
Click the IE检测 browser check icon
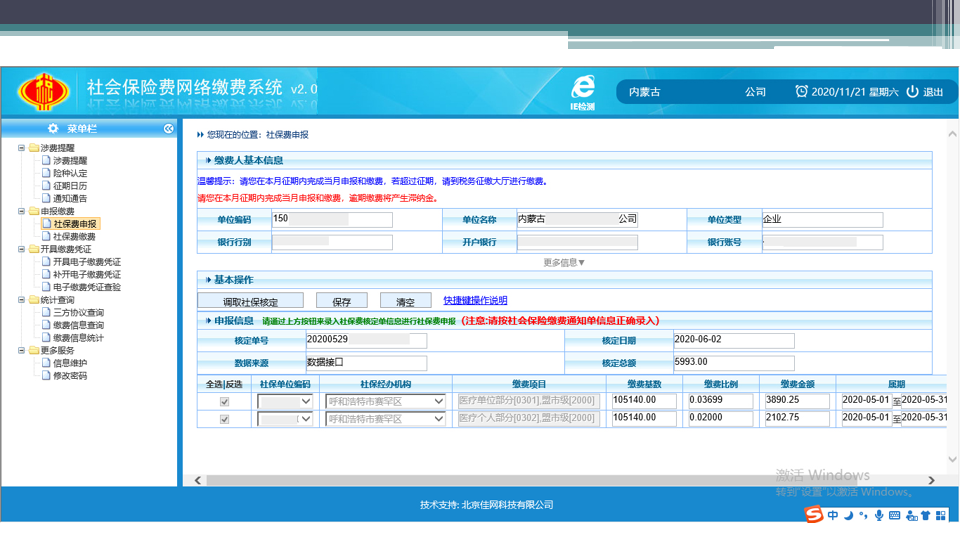point(582,92)
